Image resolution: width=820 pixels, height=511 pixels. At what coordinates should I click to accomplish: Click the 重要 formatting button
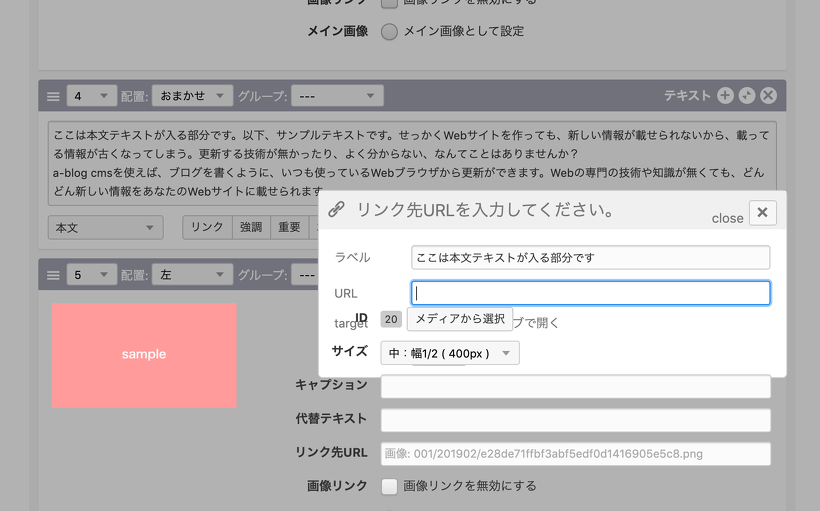(x=289, y=228)
